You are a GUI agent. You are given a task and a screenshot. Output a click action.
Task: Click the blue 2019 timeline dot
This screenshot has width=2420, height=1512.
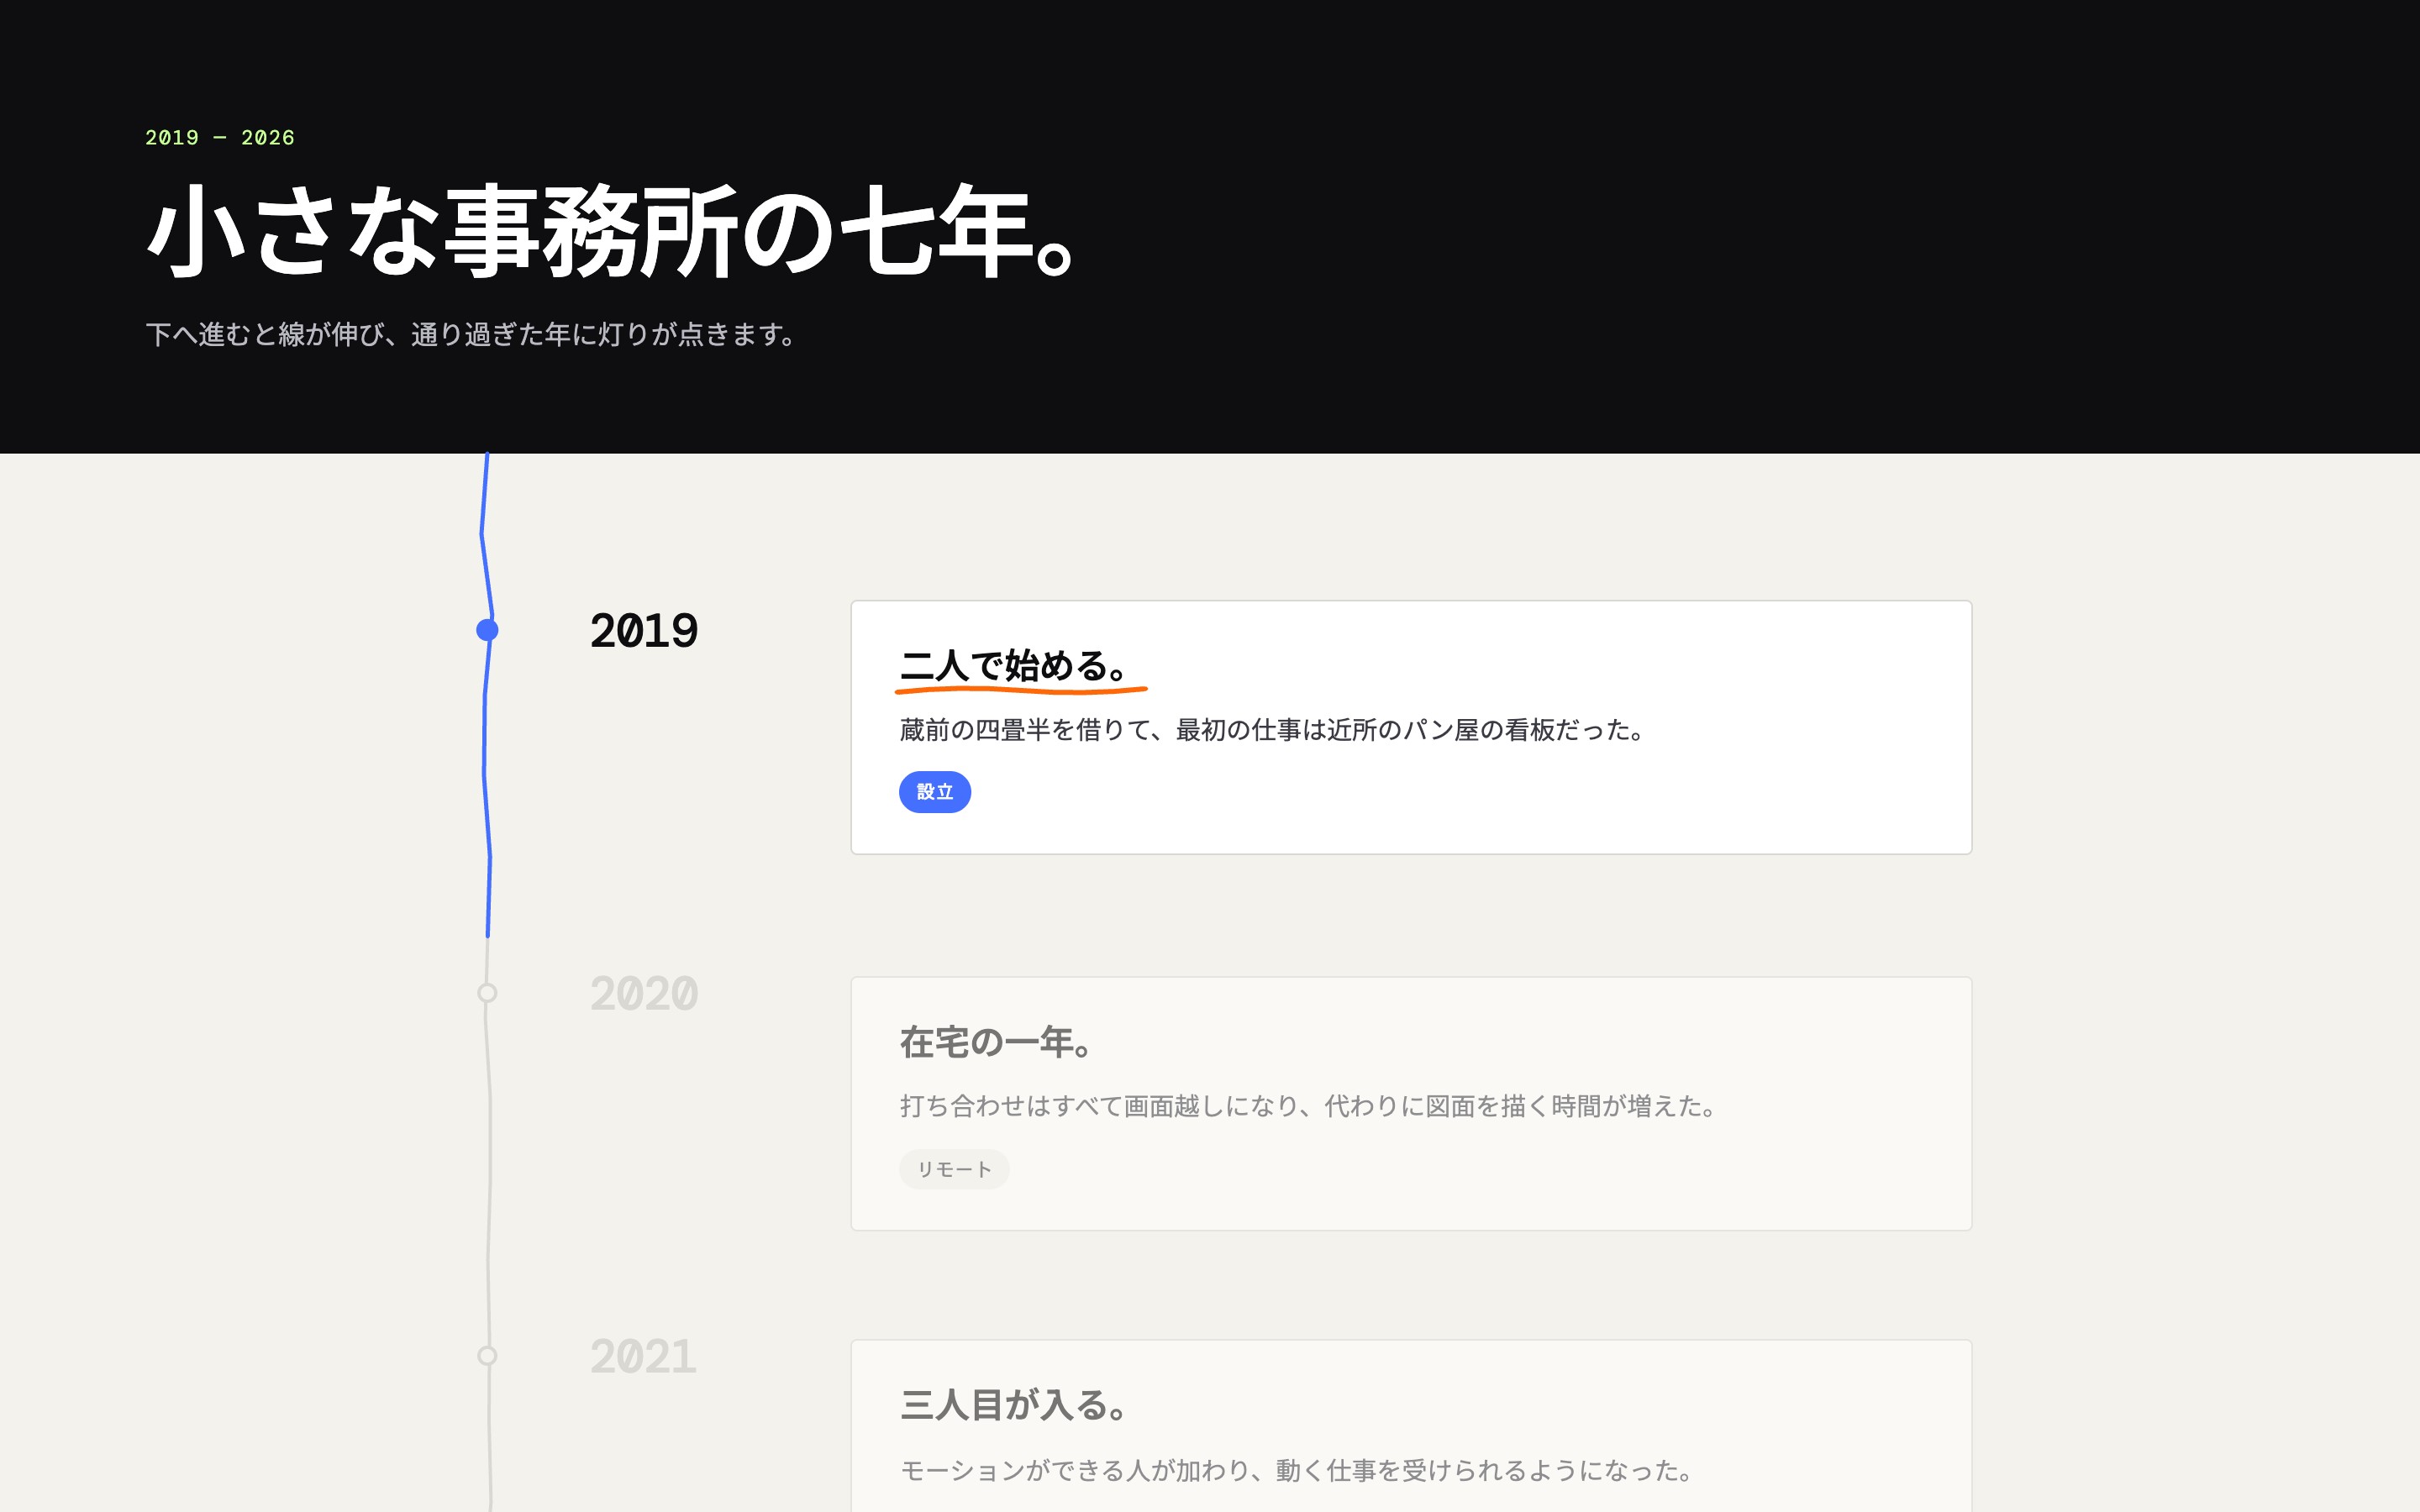click(x=487, y=630)
